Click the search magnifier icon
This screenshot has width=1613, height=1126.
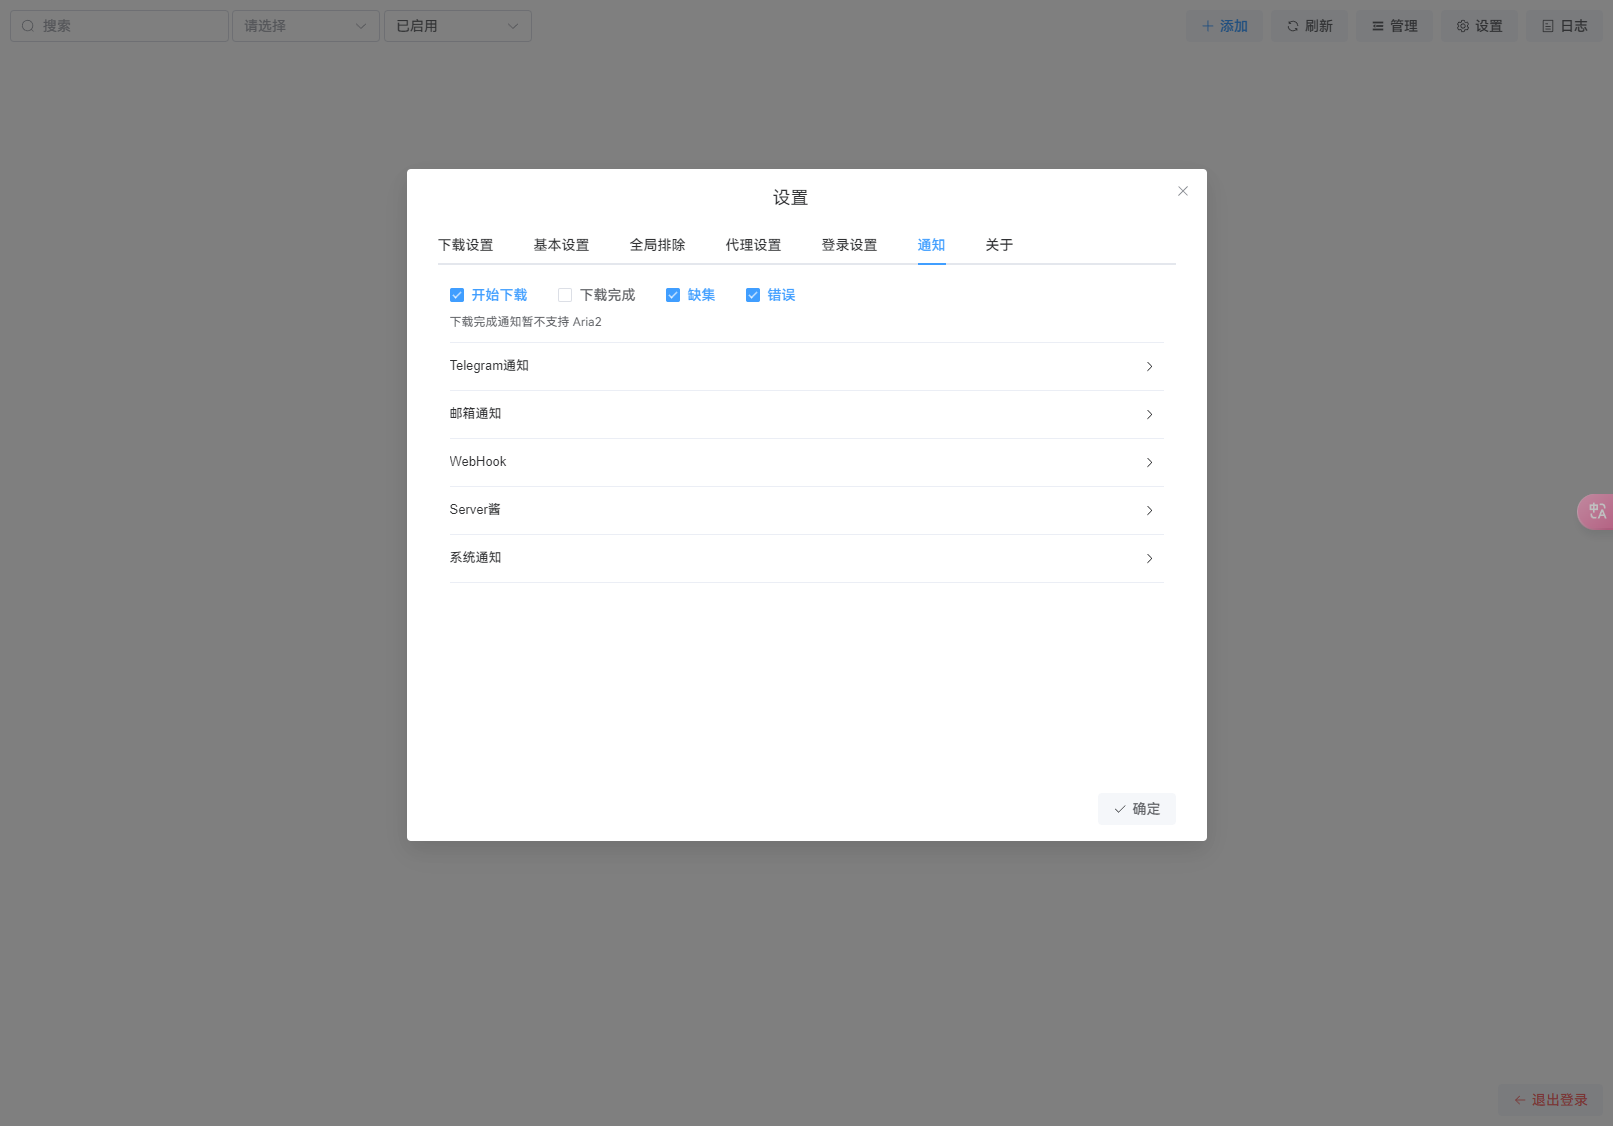(28, 26)
